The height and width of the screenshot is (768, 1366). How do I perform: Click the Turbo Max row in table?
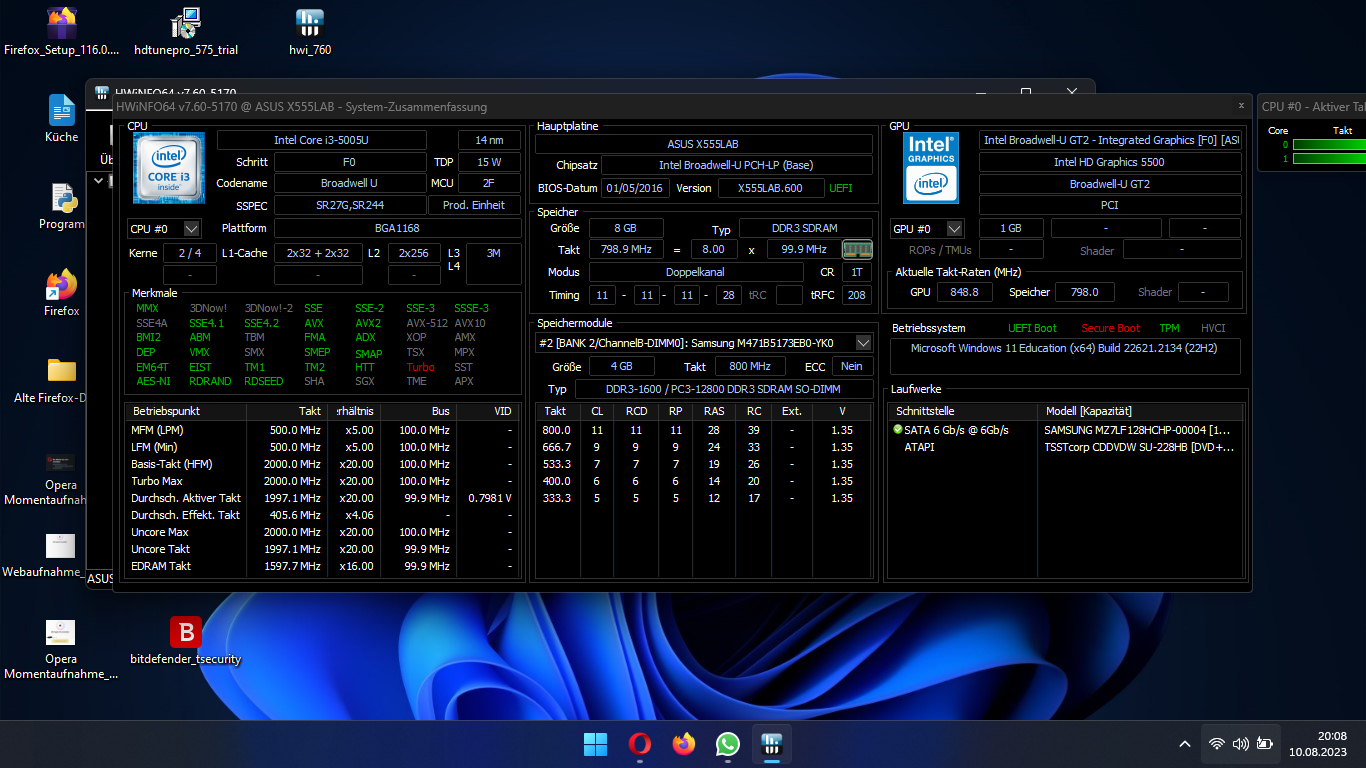coord(322,481)
